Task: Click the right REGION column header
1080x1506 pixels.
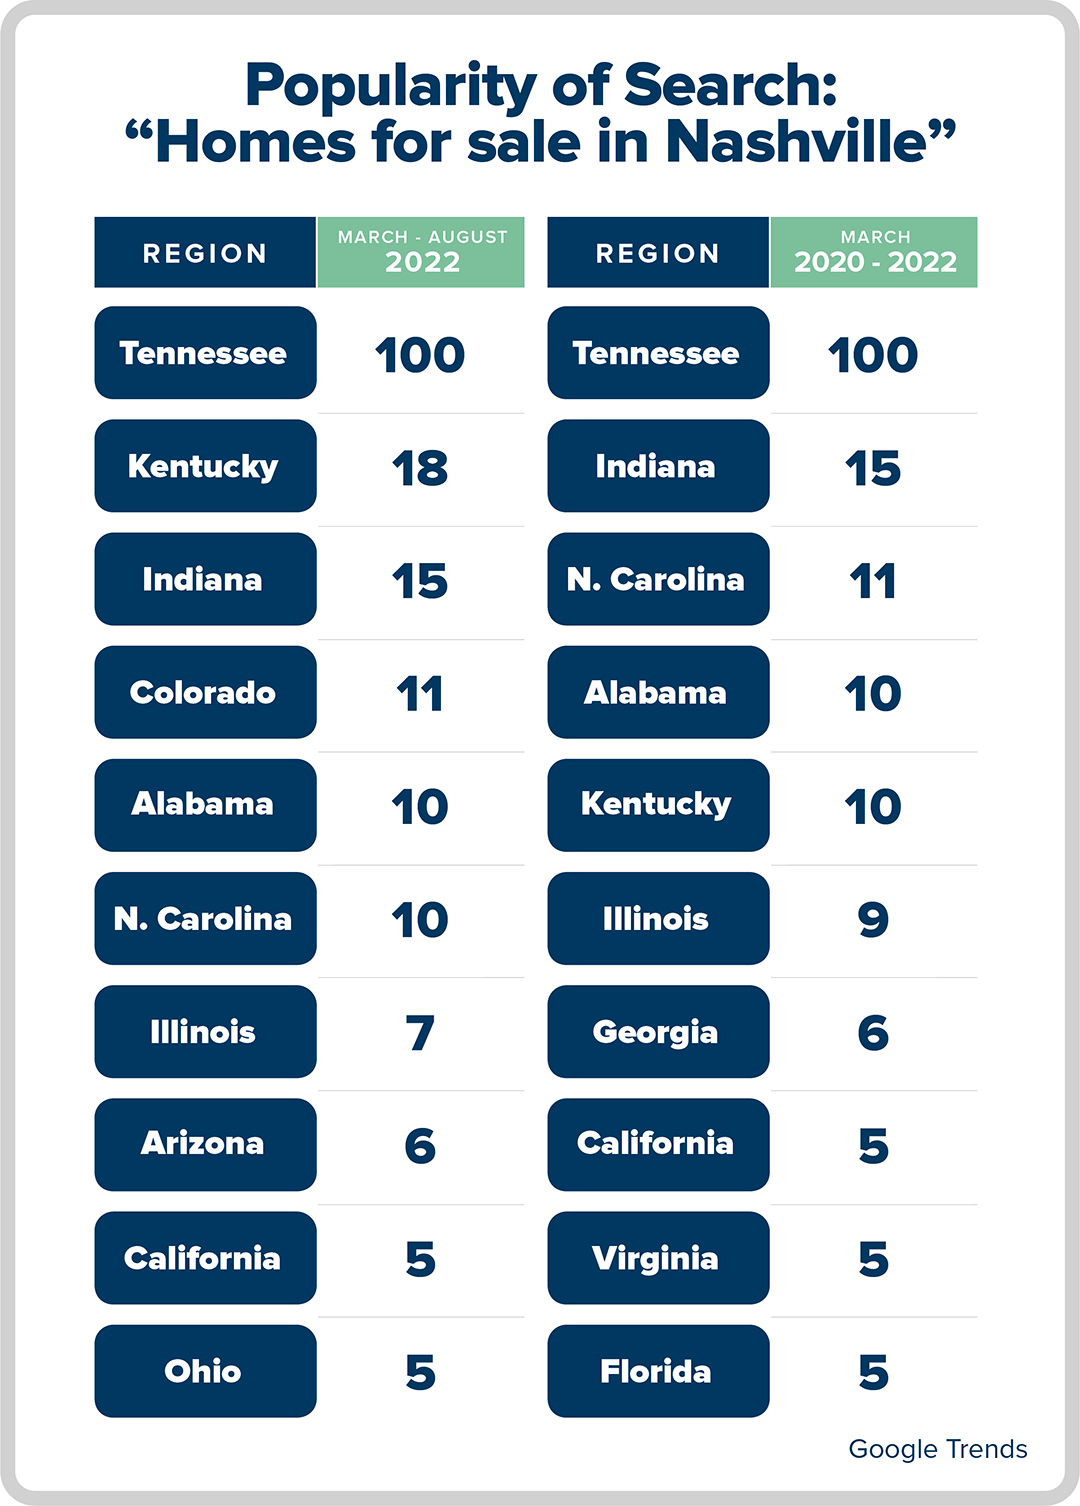Action: coord(658,253)
